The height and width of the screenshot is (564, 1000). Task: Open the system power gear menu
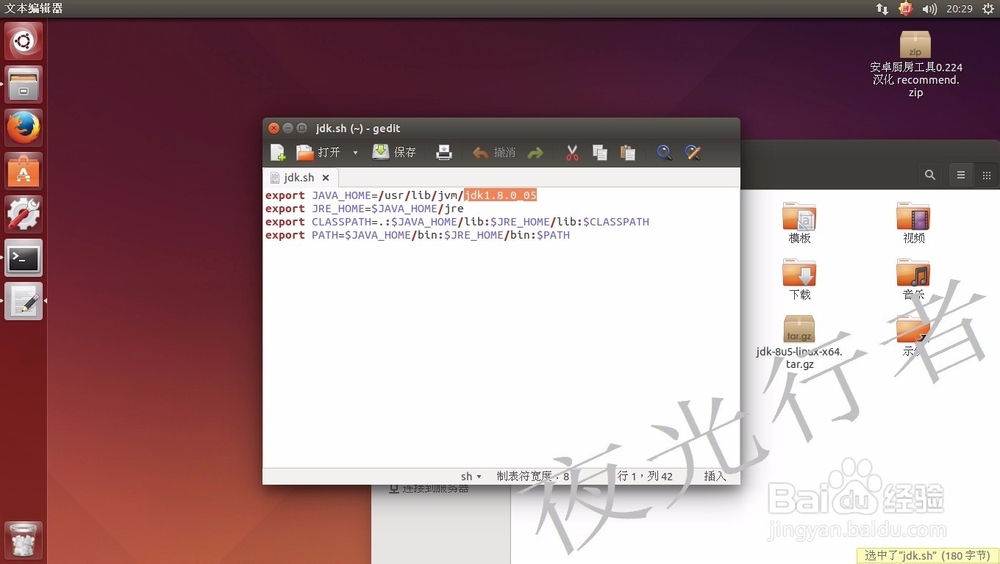tap(987, 9)
